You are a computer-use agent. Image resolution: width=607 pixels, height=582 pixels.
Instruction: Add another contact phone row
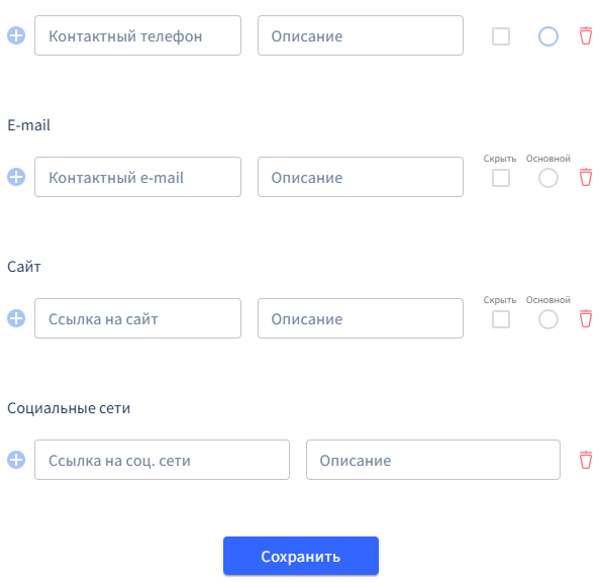(16, 36)
